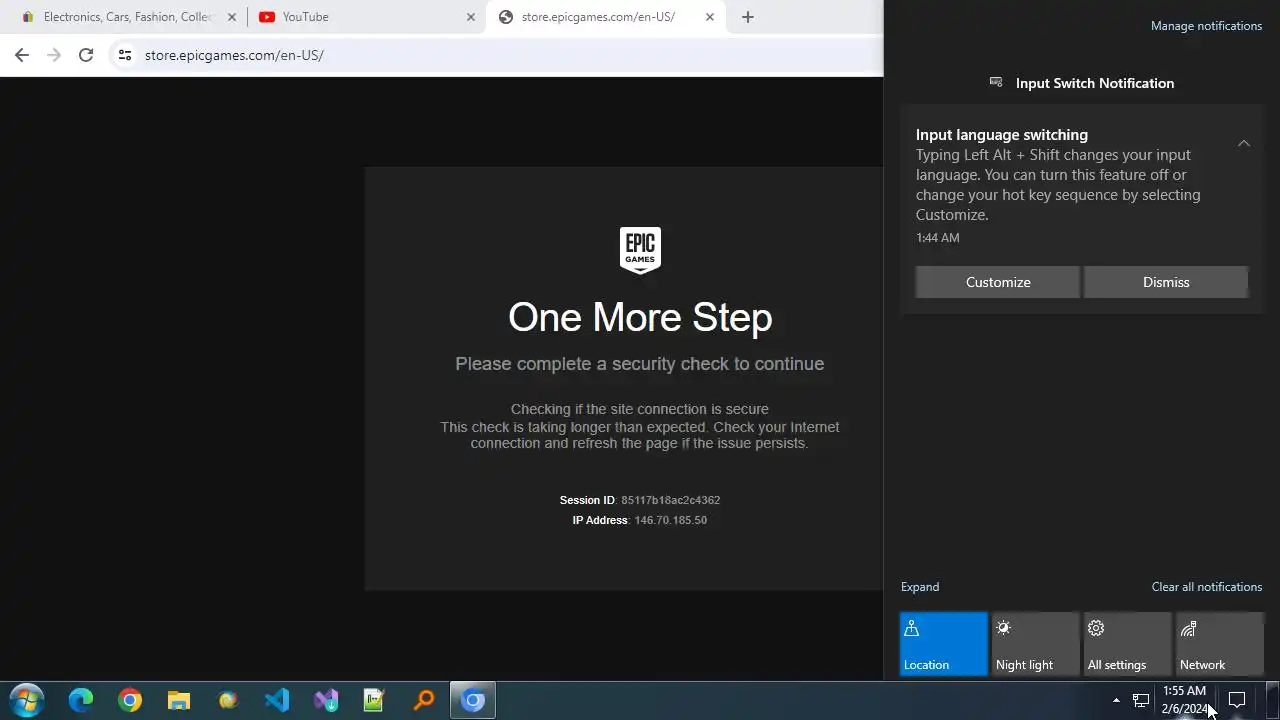Open the All settings quick action
This screenshot has width=1280, height=720.
[1127, 644]
